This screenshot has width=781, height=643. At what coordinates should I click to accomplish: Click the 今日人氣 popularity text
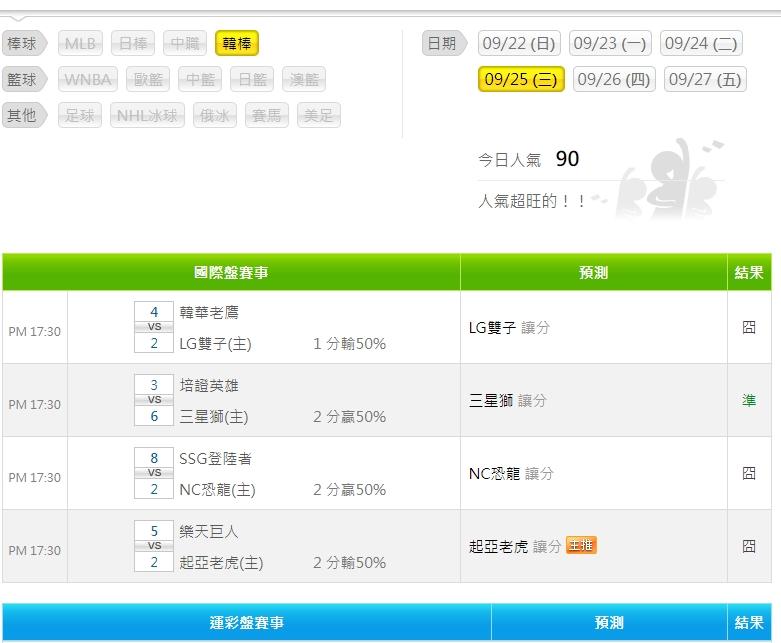[509, 160]
